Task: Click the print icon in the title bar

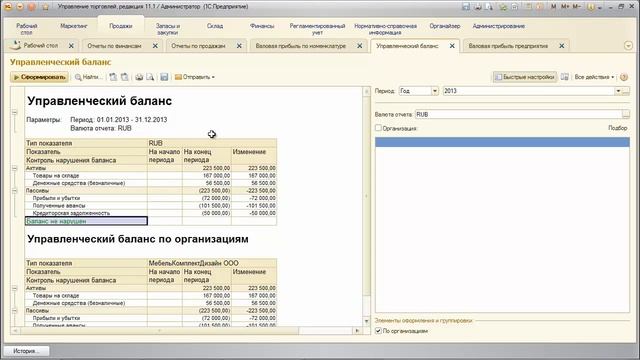Action: [477, 7]
